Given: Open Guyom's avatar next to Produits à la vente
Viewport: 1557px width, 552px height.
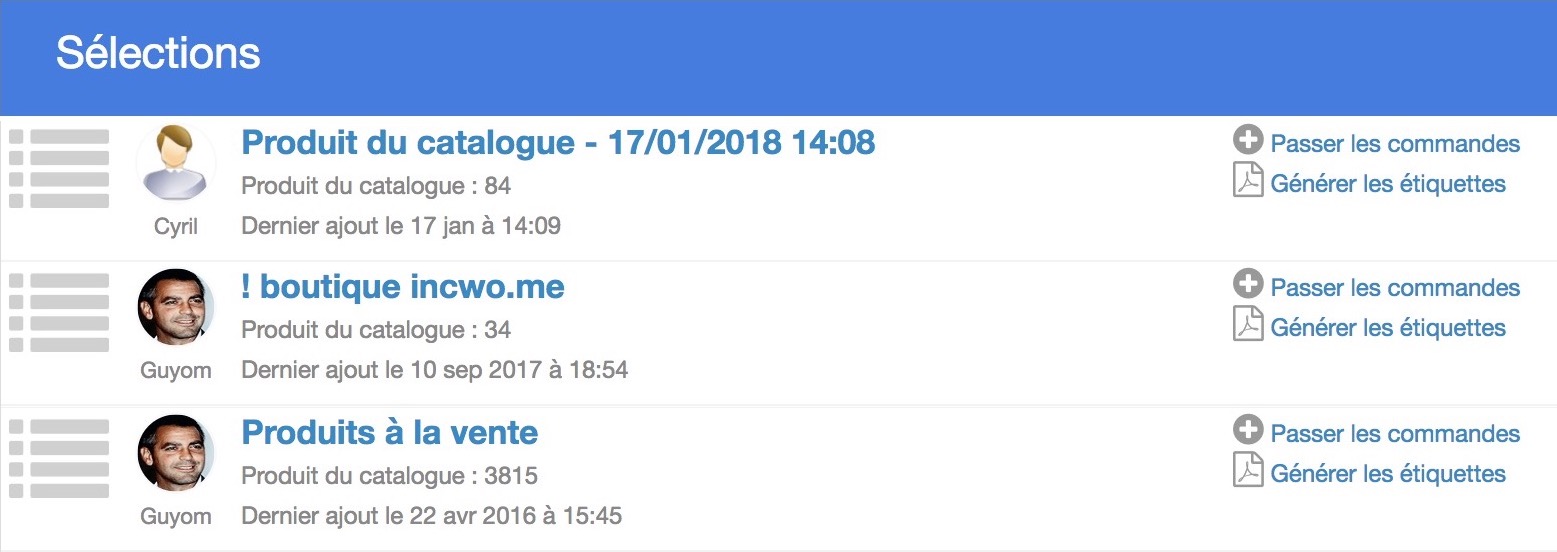Looking at the screenshot, I should click(176, 454).
